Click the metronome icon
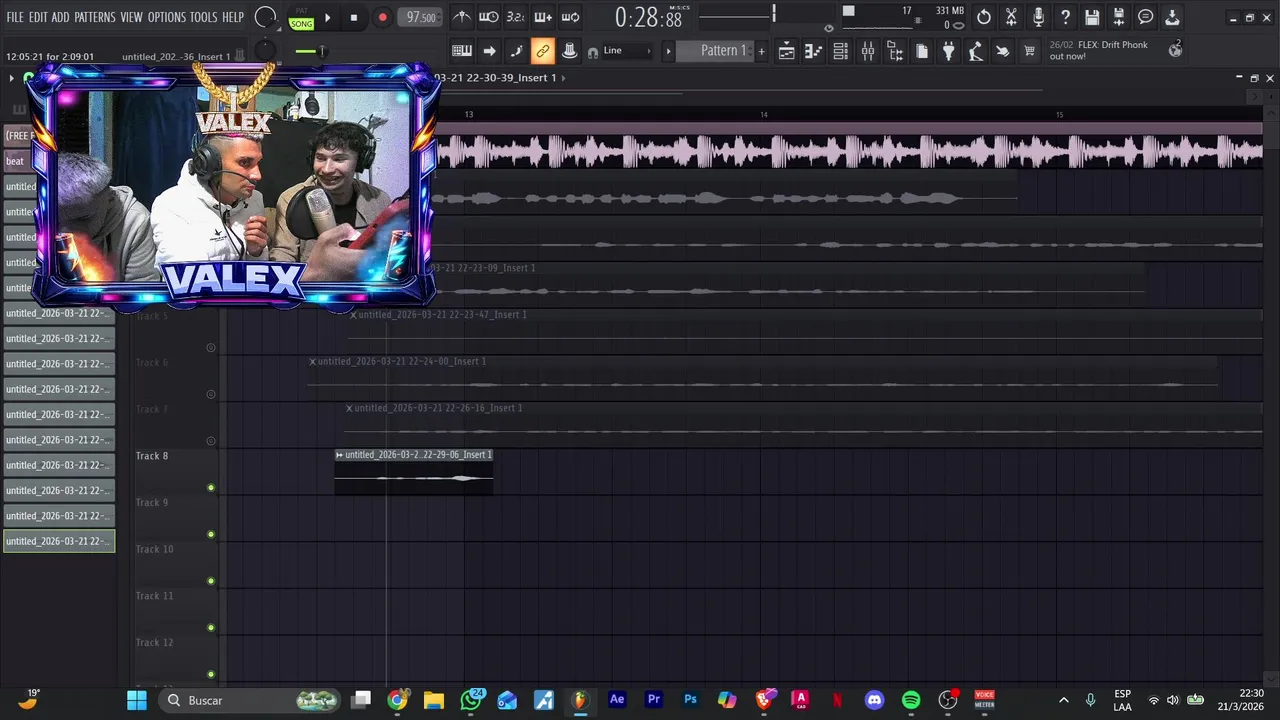Viewport: 1280px width, 720px height. point(462,17)
